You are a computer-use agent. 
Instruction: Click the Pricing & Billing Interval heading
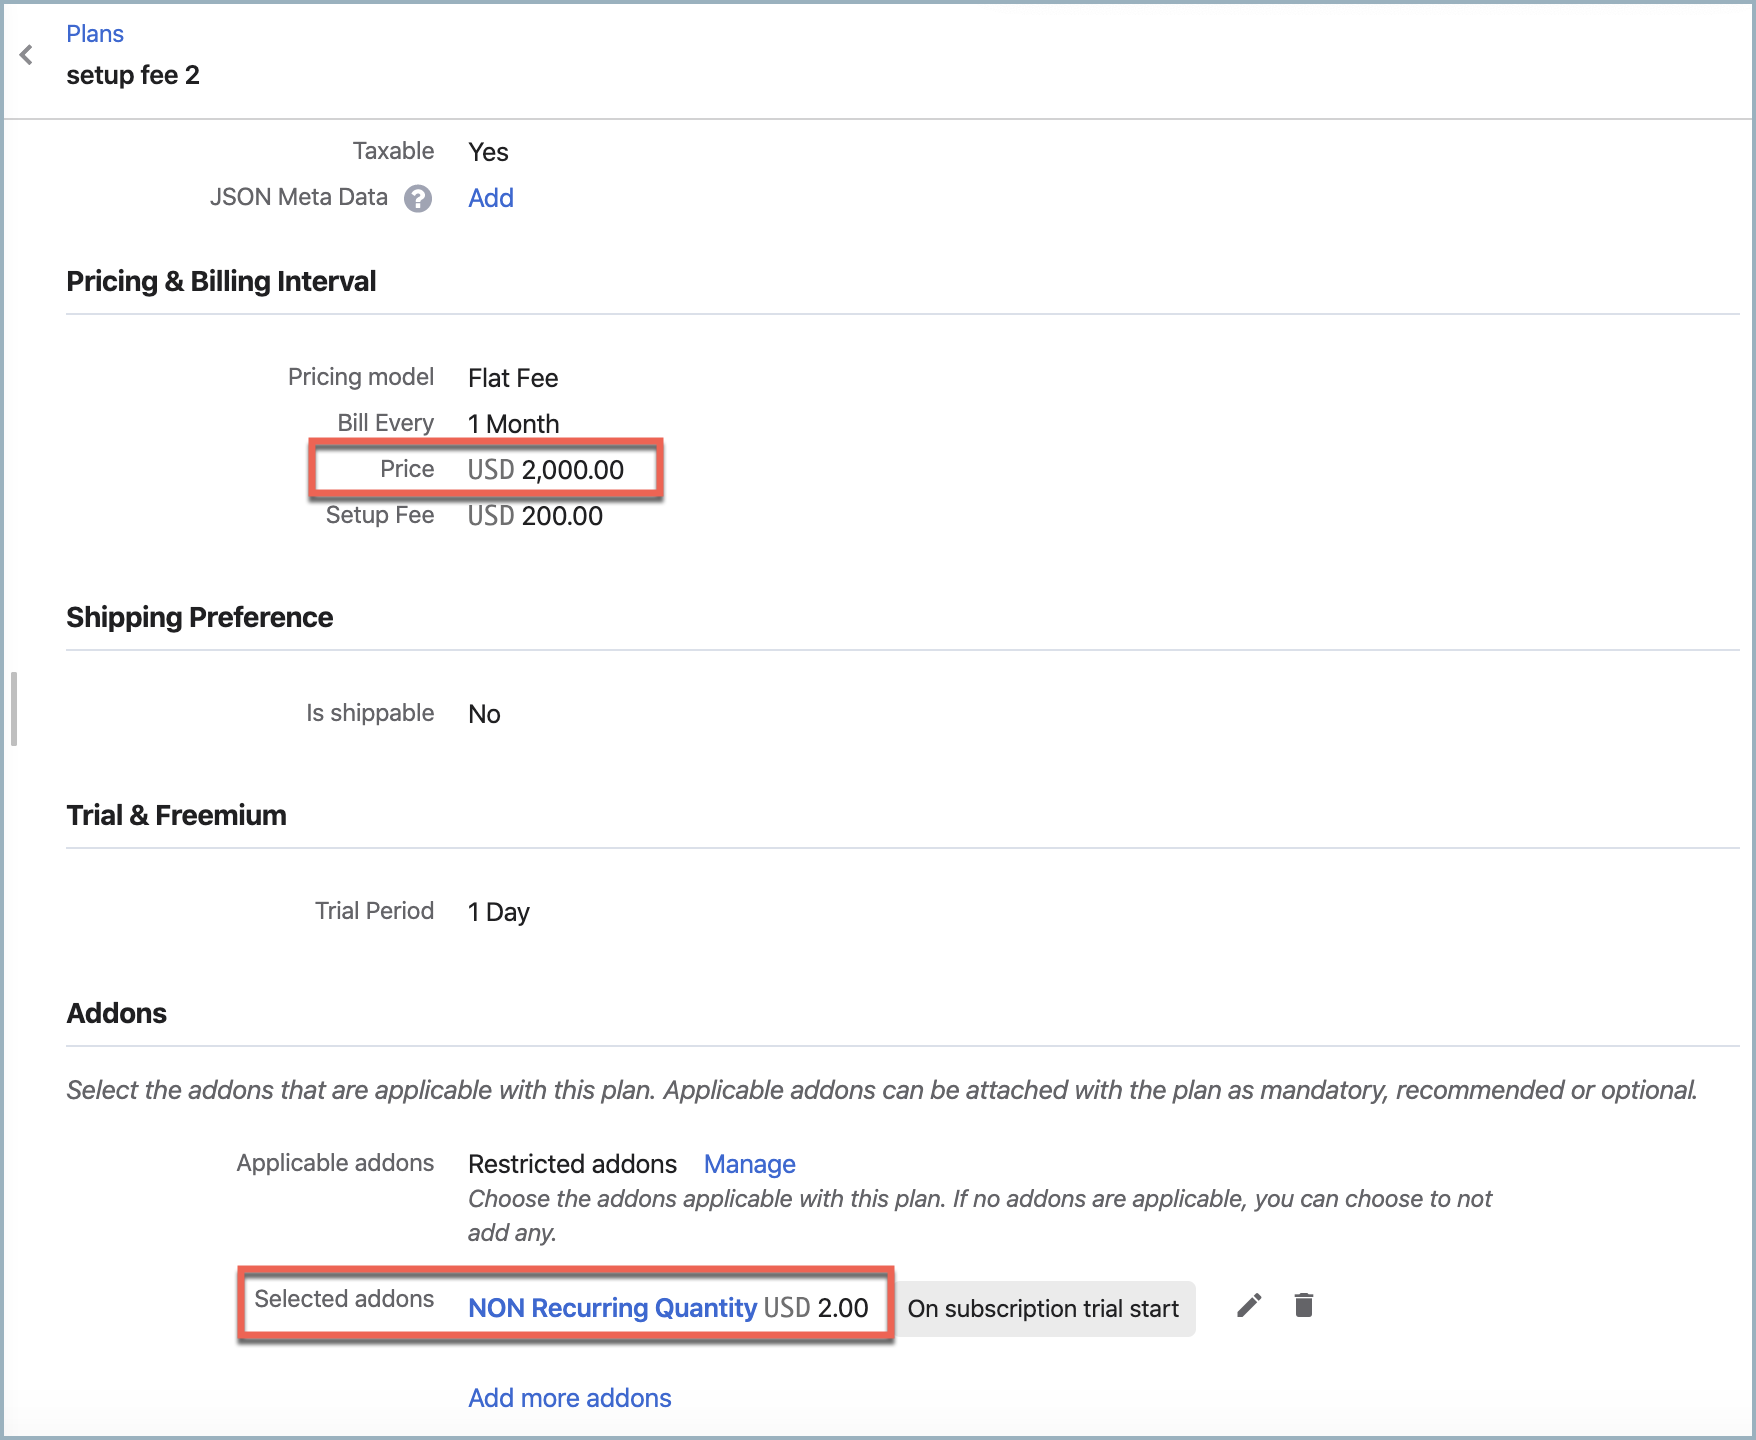(221, 282)
